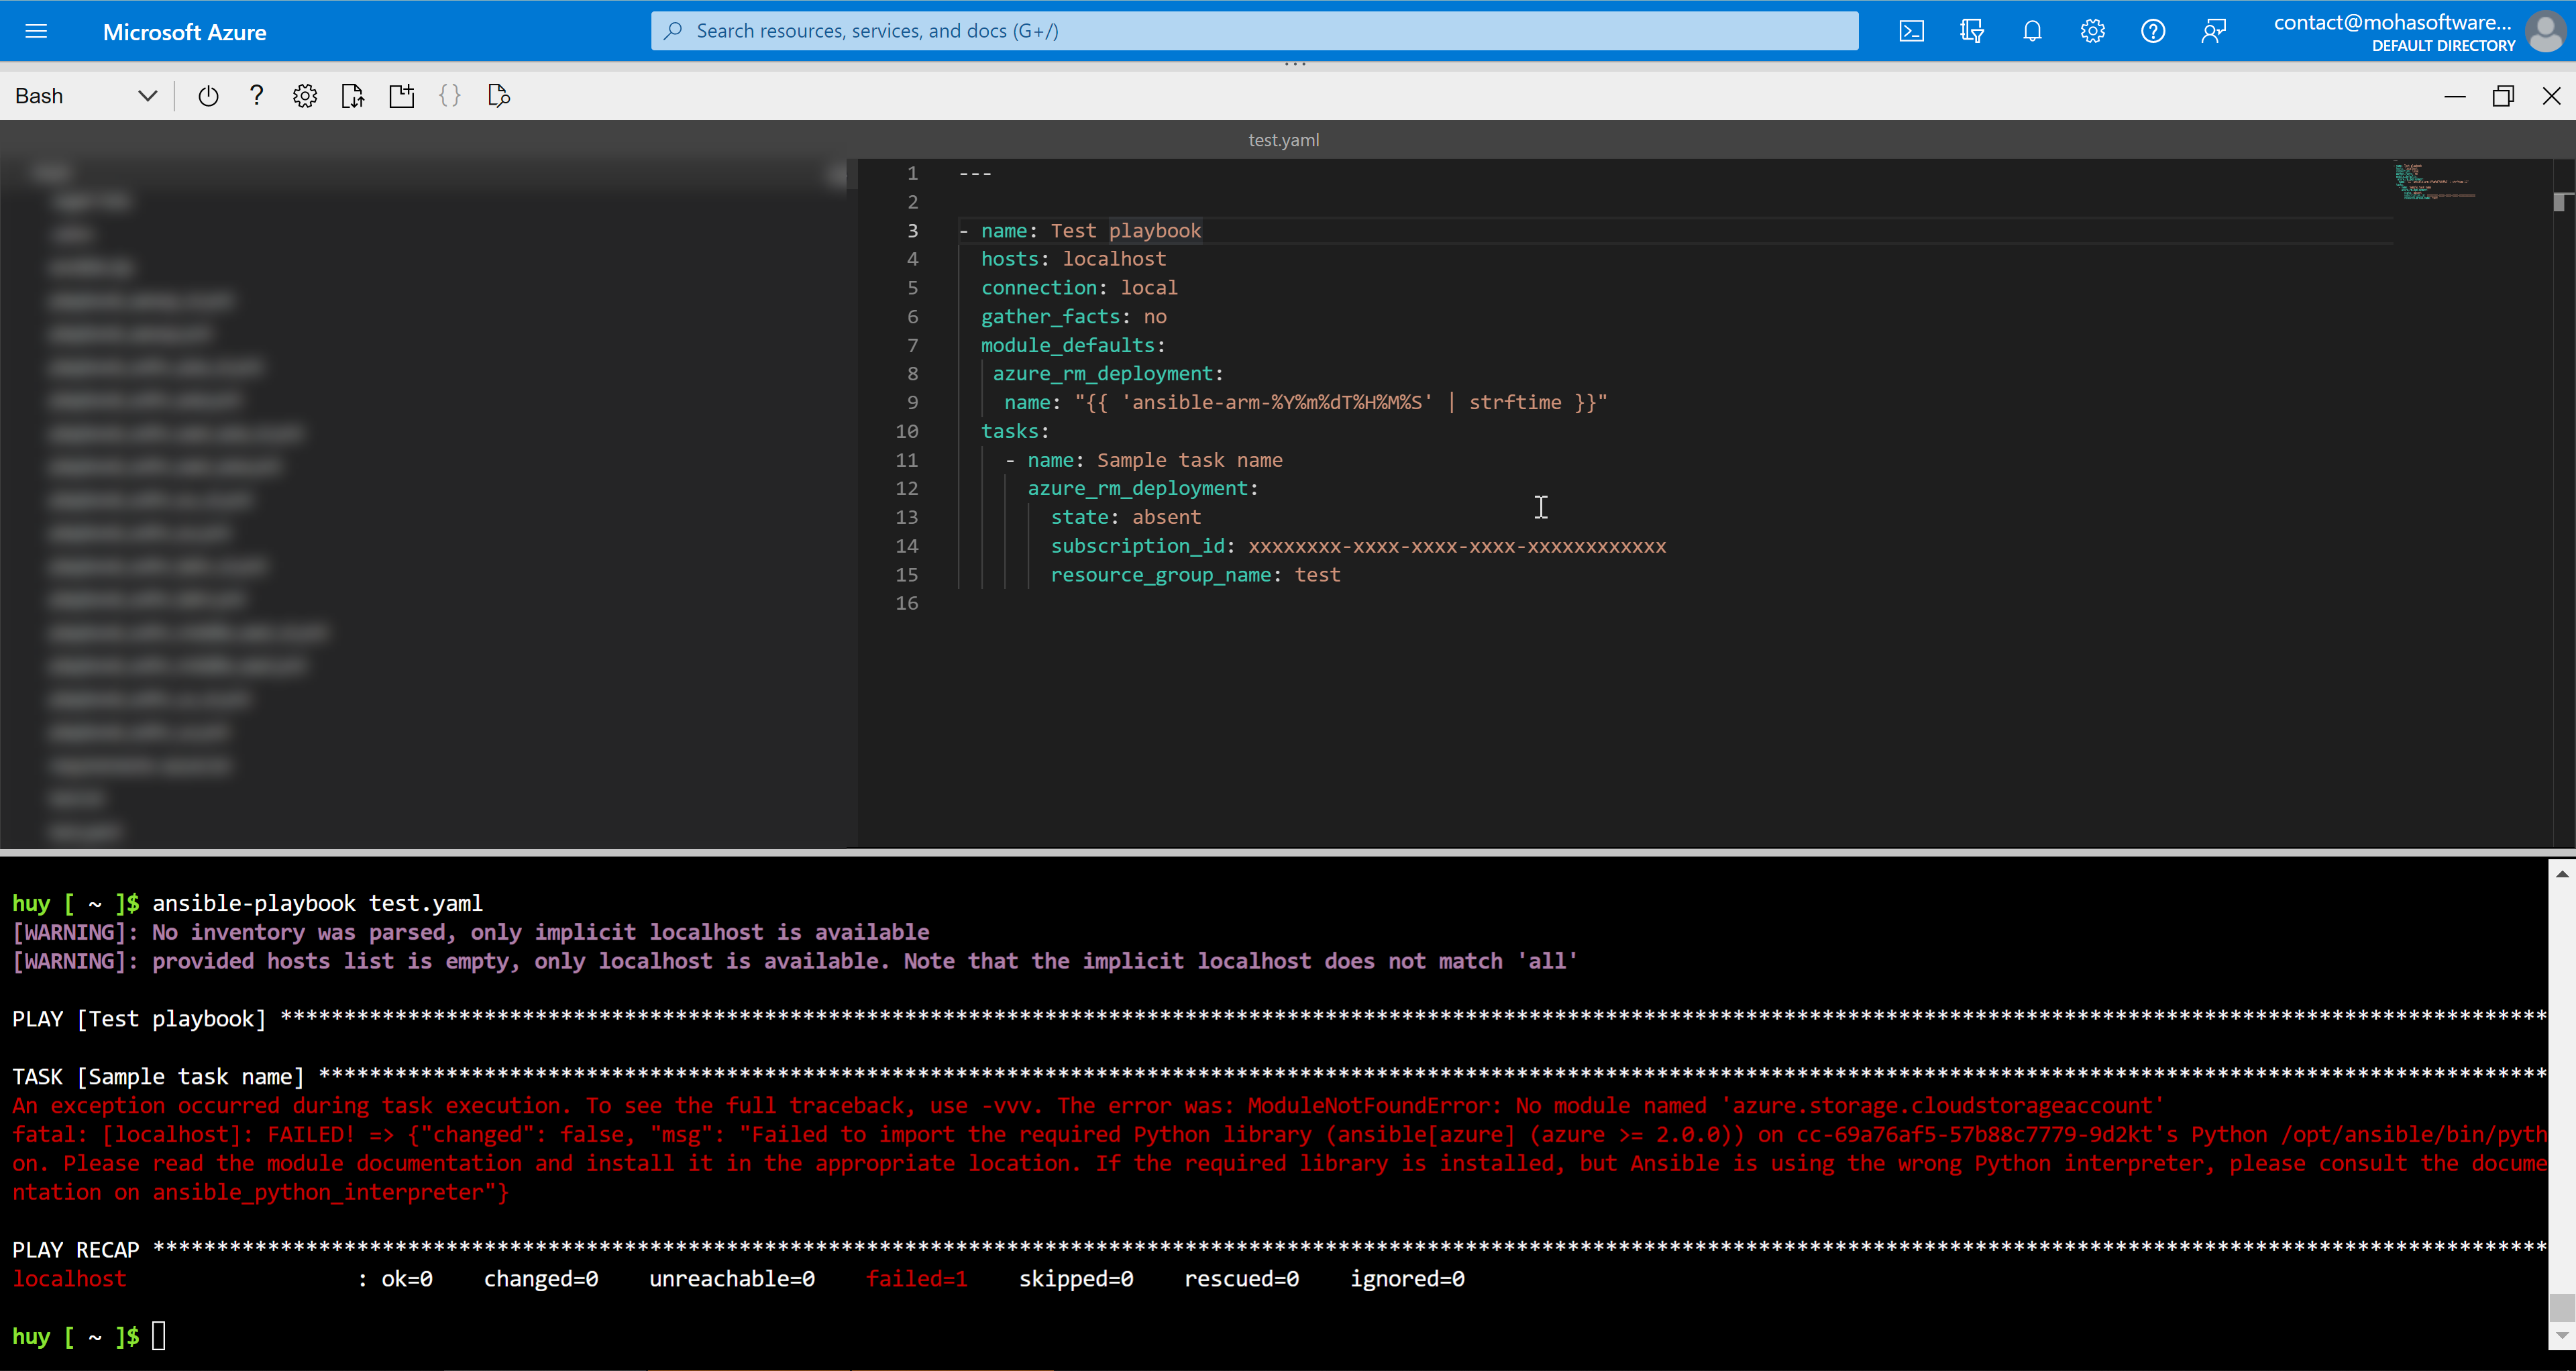Select the test.yaml editor tab
2576x1371 pixels.
(1283, 140)
